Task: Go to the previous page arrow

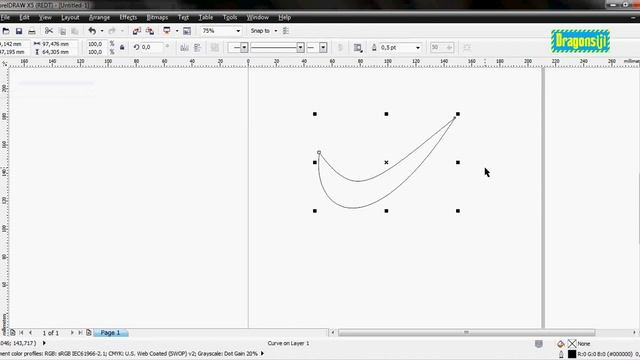Action: point(30,333)
